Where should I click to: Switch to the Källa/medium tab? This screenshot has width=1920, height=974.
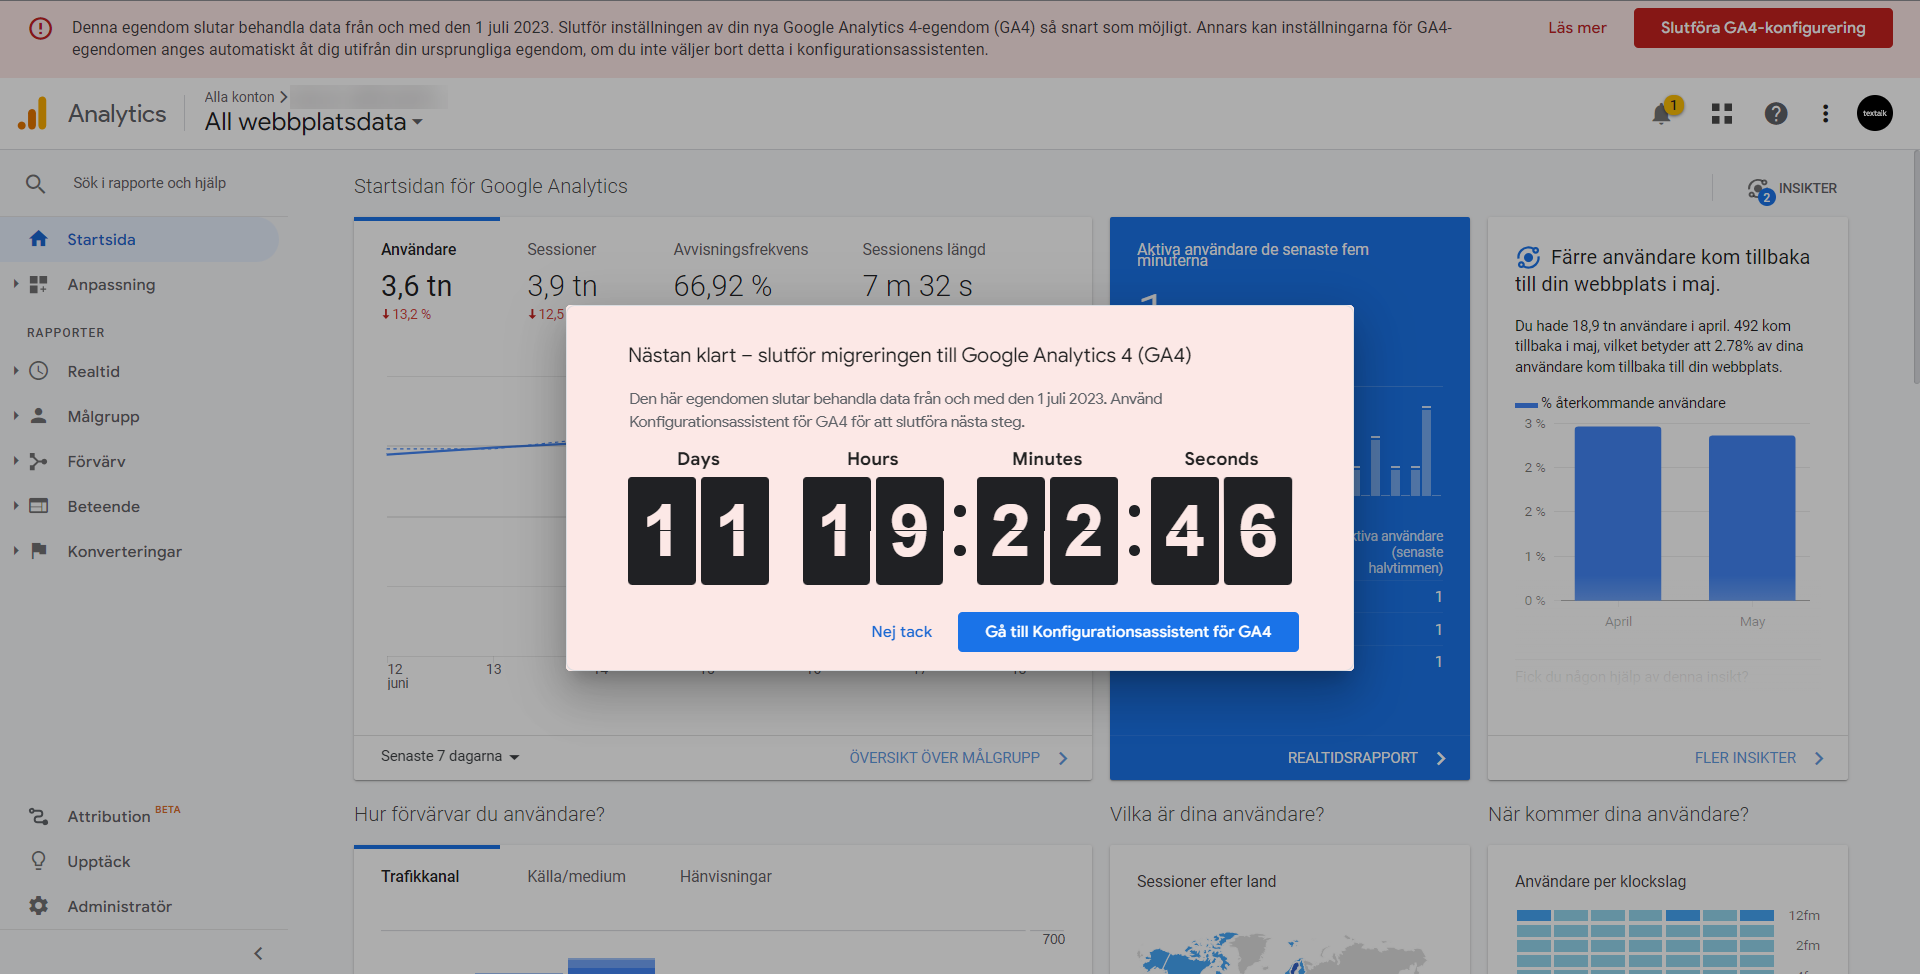(576, 876)
